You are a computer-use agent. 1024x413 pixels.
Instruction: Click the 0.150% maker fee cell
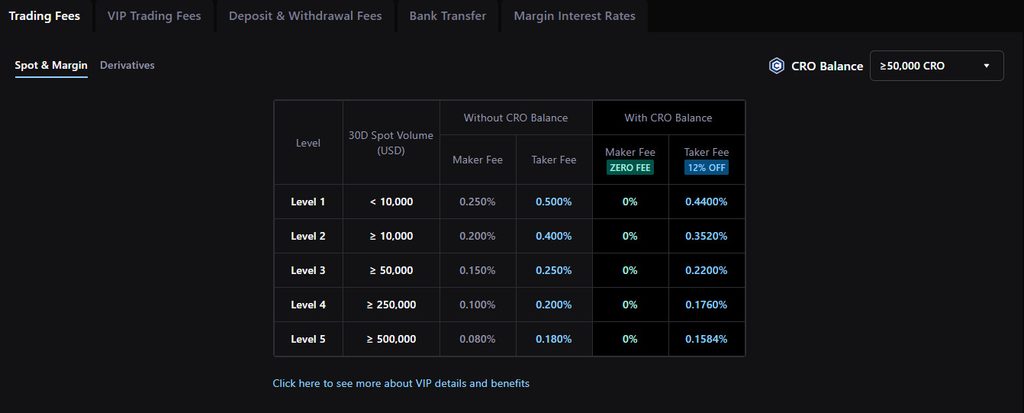[477, 271]
